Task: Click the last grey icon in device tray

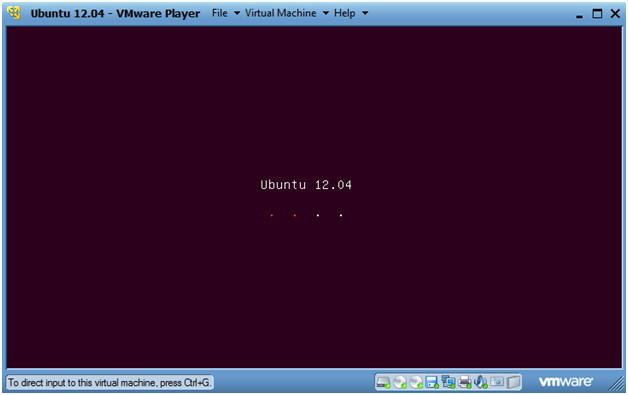Action: tap(513, 383)
